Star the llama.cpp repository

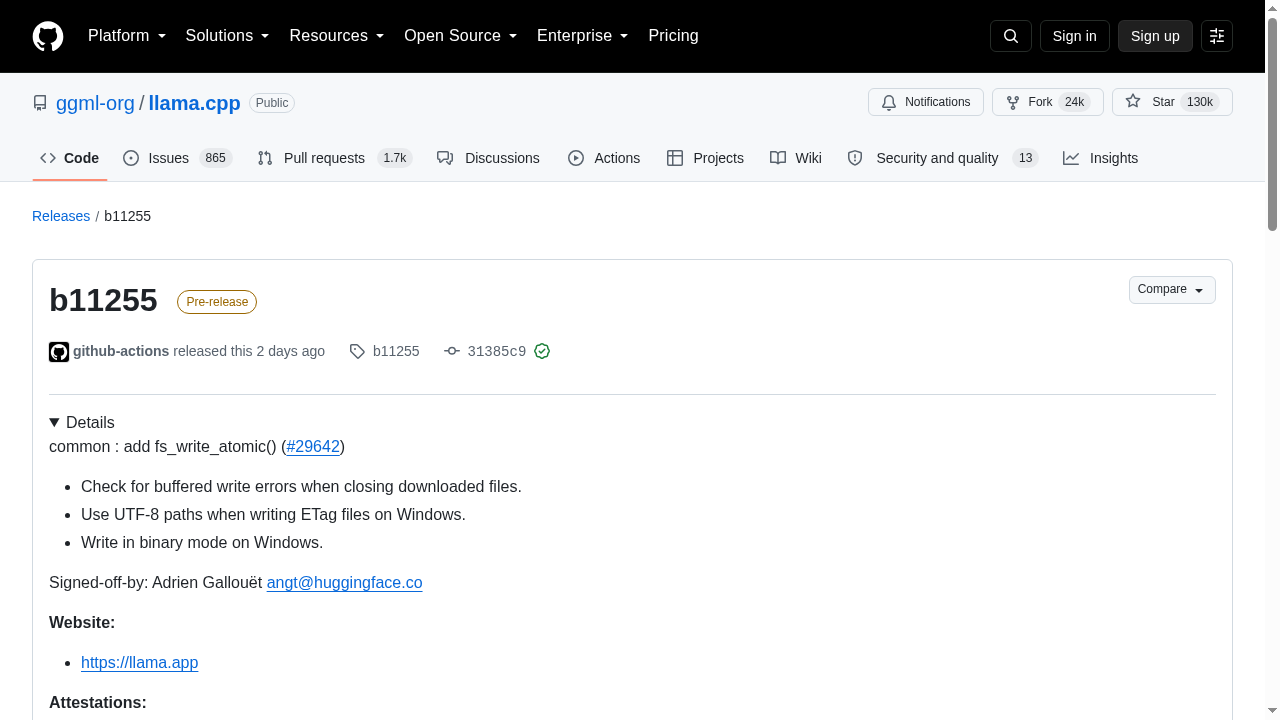click(x=1172, y=102)
